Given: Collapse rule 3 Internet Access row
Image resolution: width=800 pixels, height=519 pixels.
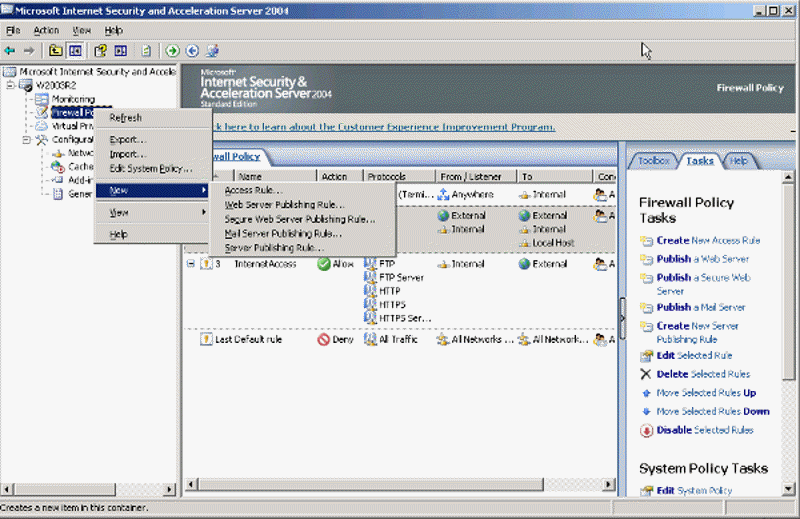Looking at the screenshot, I should (x=191, y=264).
